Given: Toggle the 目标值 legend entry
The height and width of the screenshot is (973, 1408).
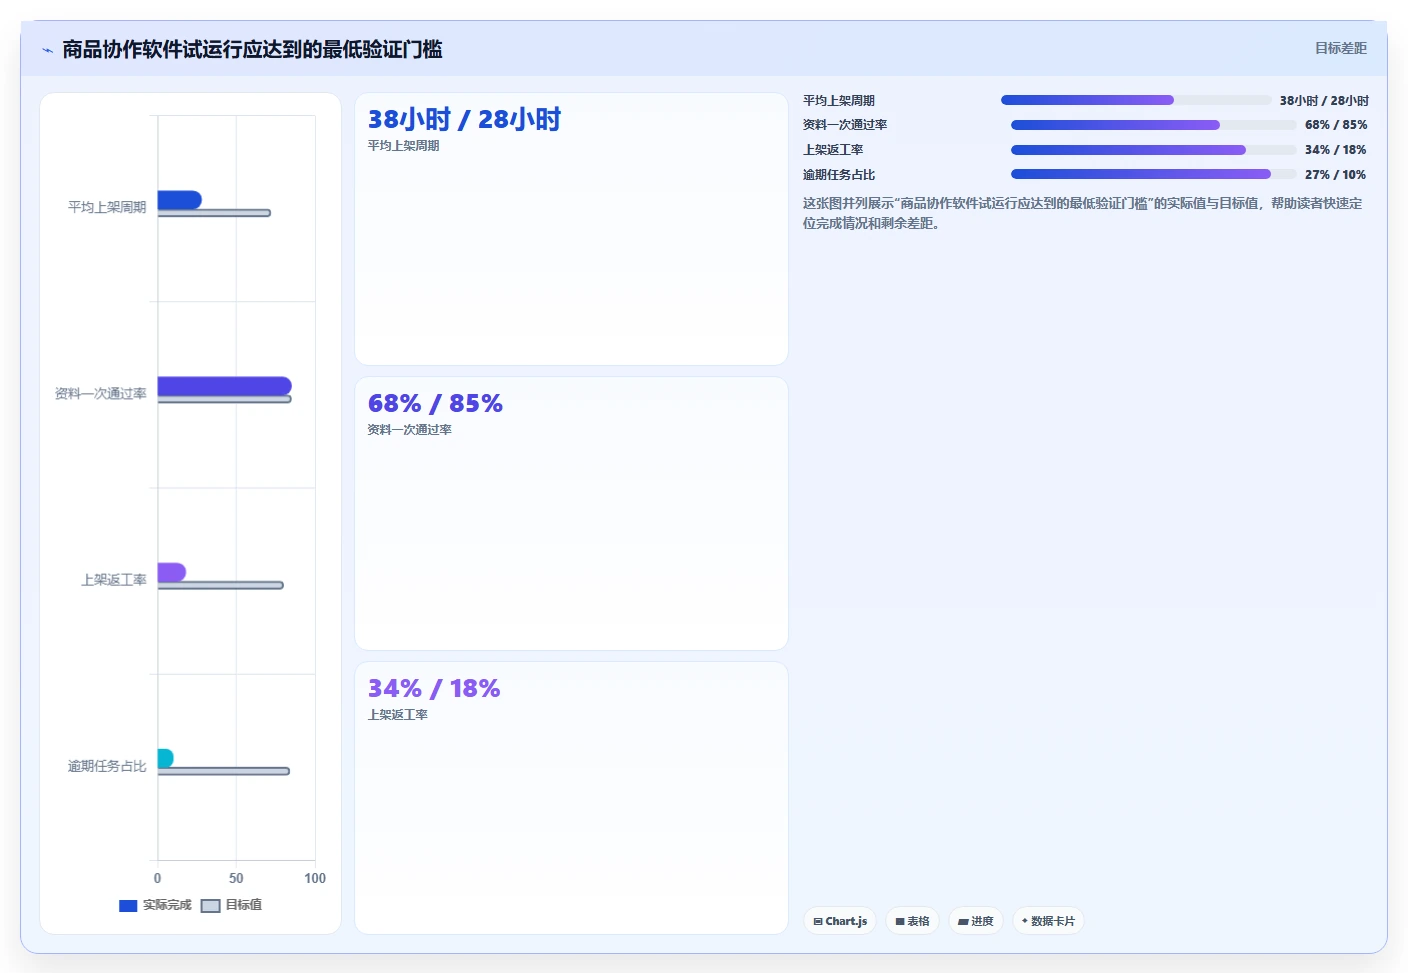Looking at the screenshot, I should tap(232, 905).
